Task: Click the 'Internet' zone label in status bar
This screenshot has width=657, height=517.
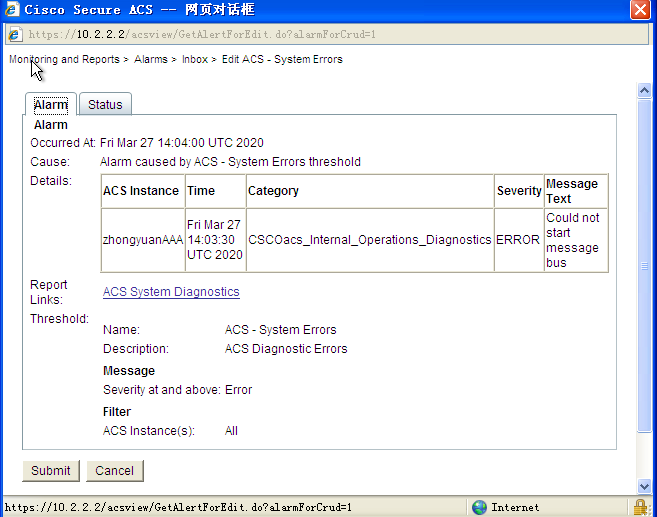Action: [515, 507]
